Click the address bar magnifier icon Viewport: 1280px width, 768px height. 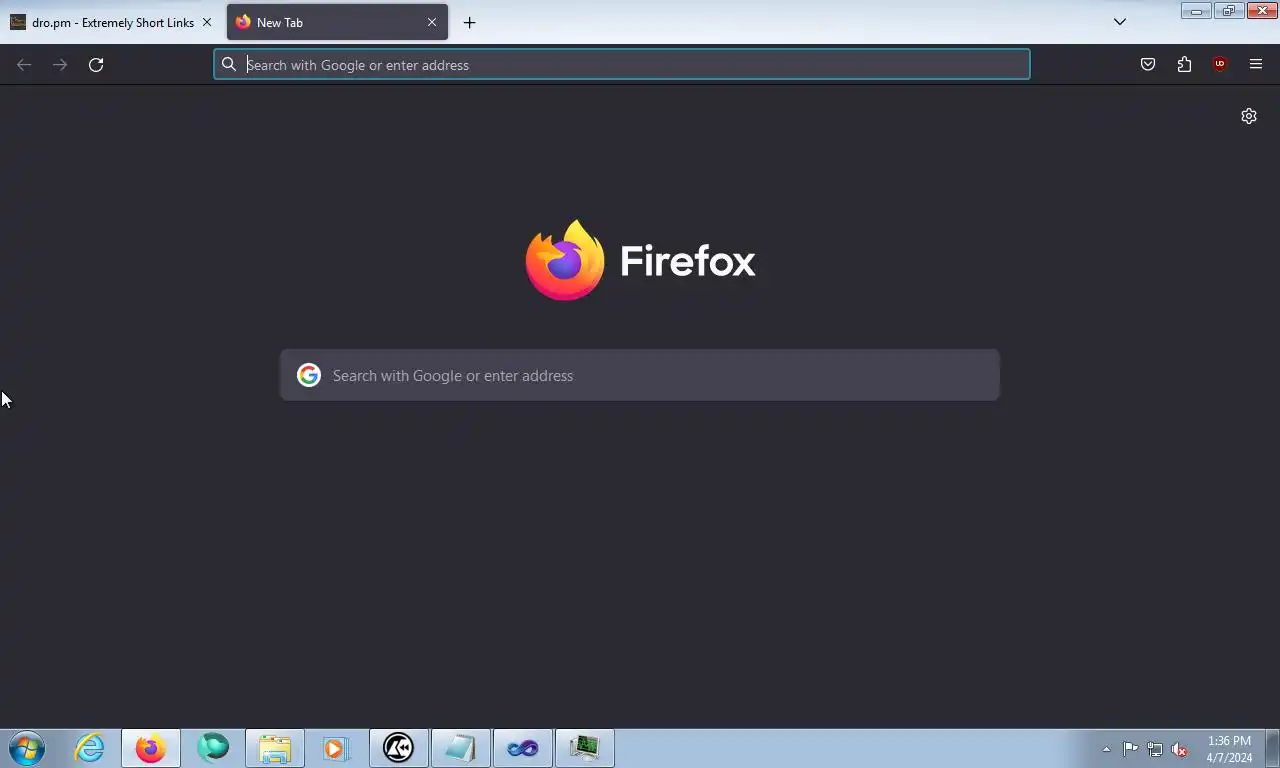click(229, 65)
